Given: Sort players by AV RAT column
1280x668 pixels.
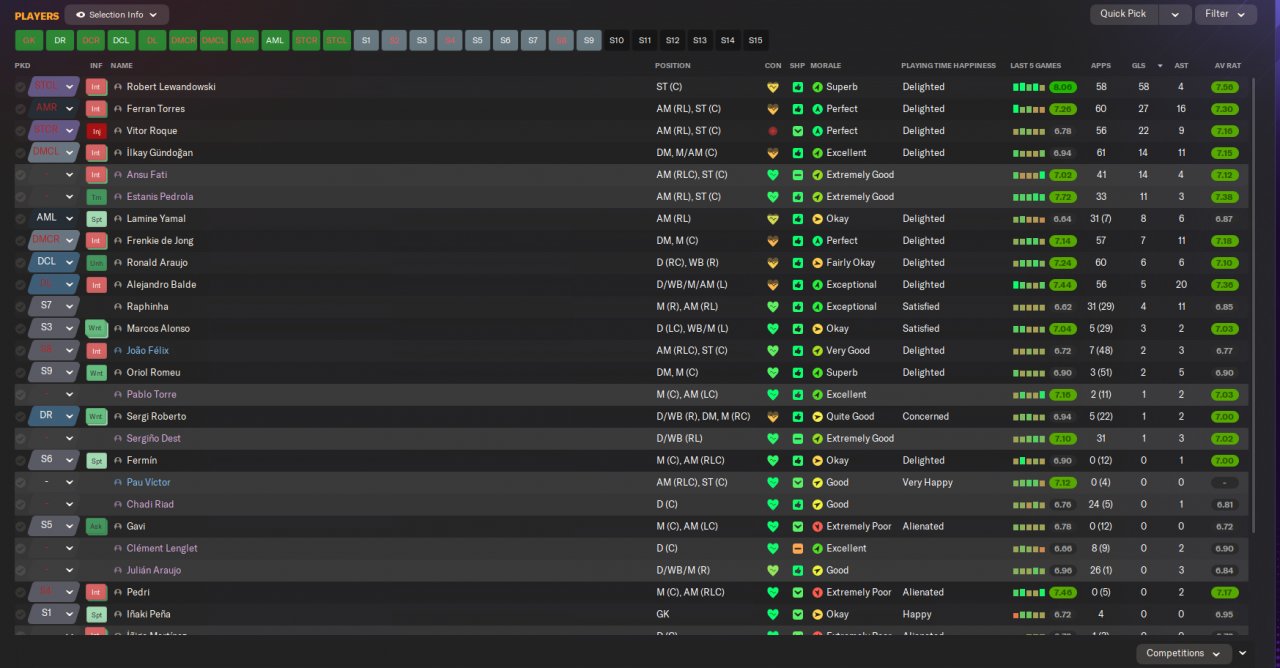Looking at the screenshot, I should (x=1227, y=66).
